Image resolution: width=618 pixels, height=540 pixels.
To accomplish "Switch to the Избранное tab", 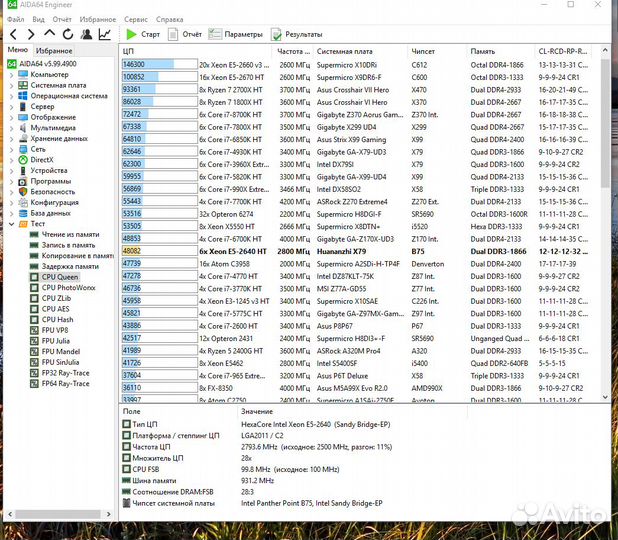I will [53, 50].
